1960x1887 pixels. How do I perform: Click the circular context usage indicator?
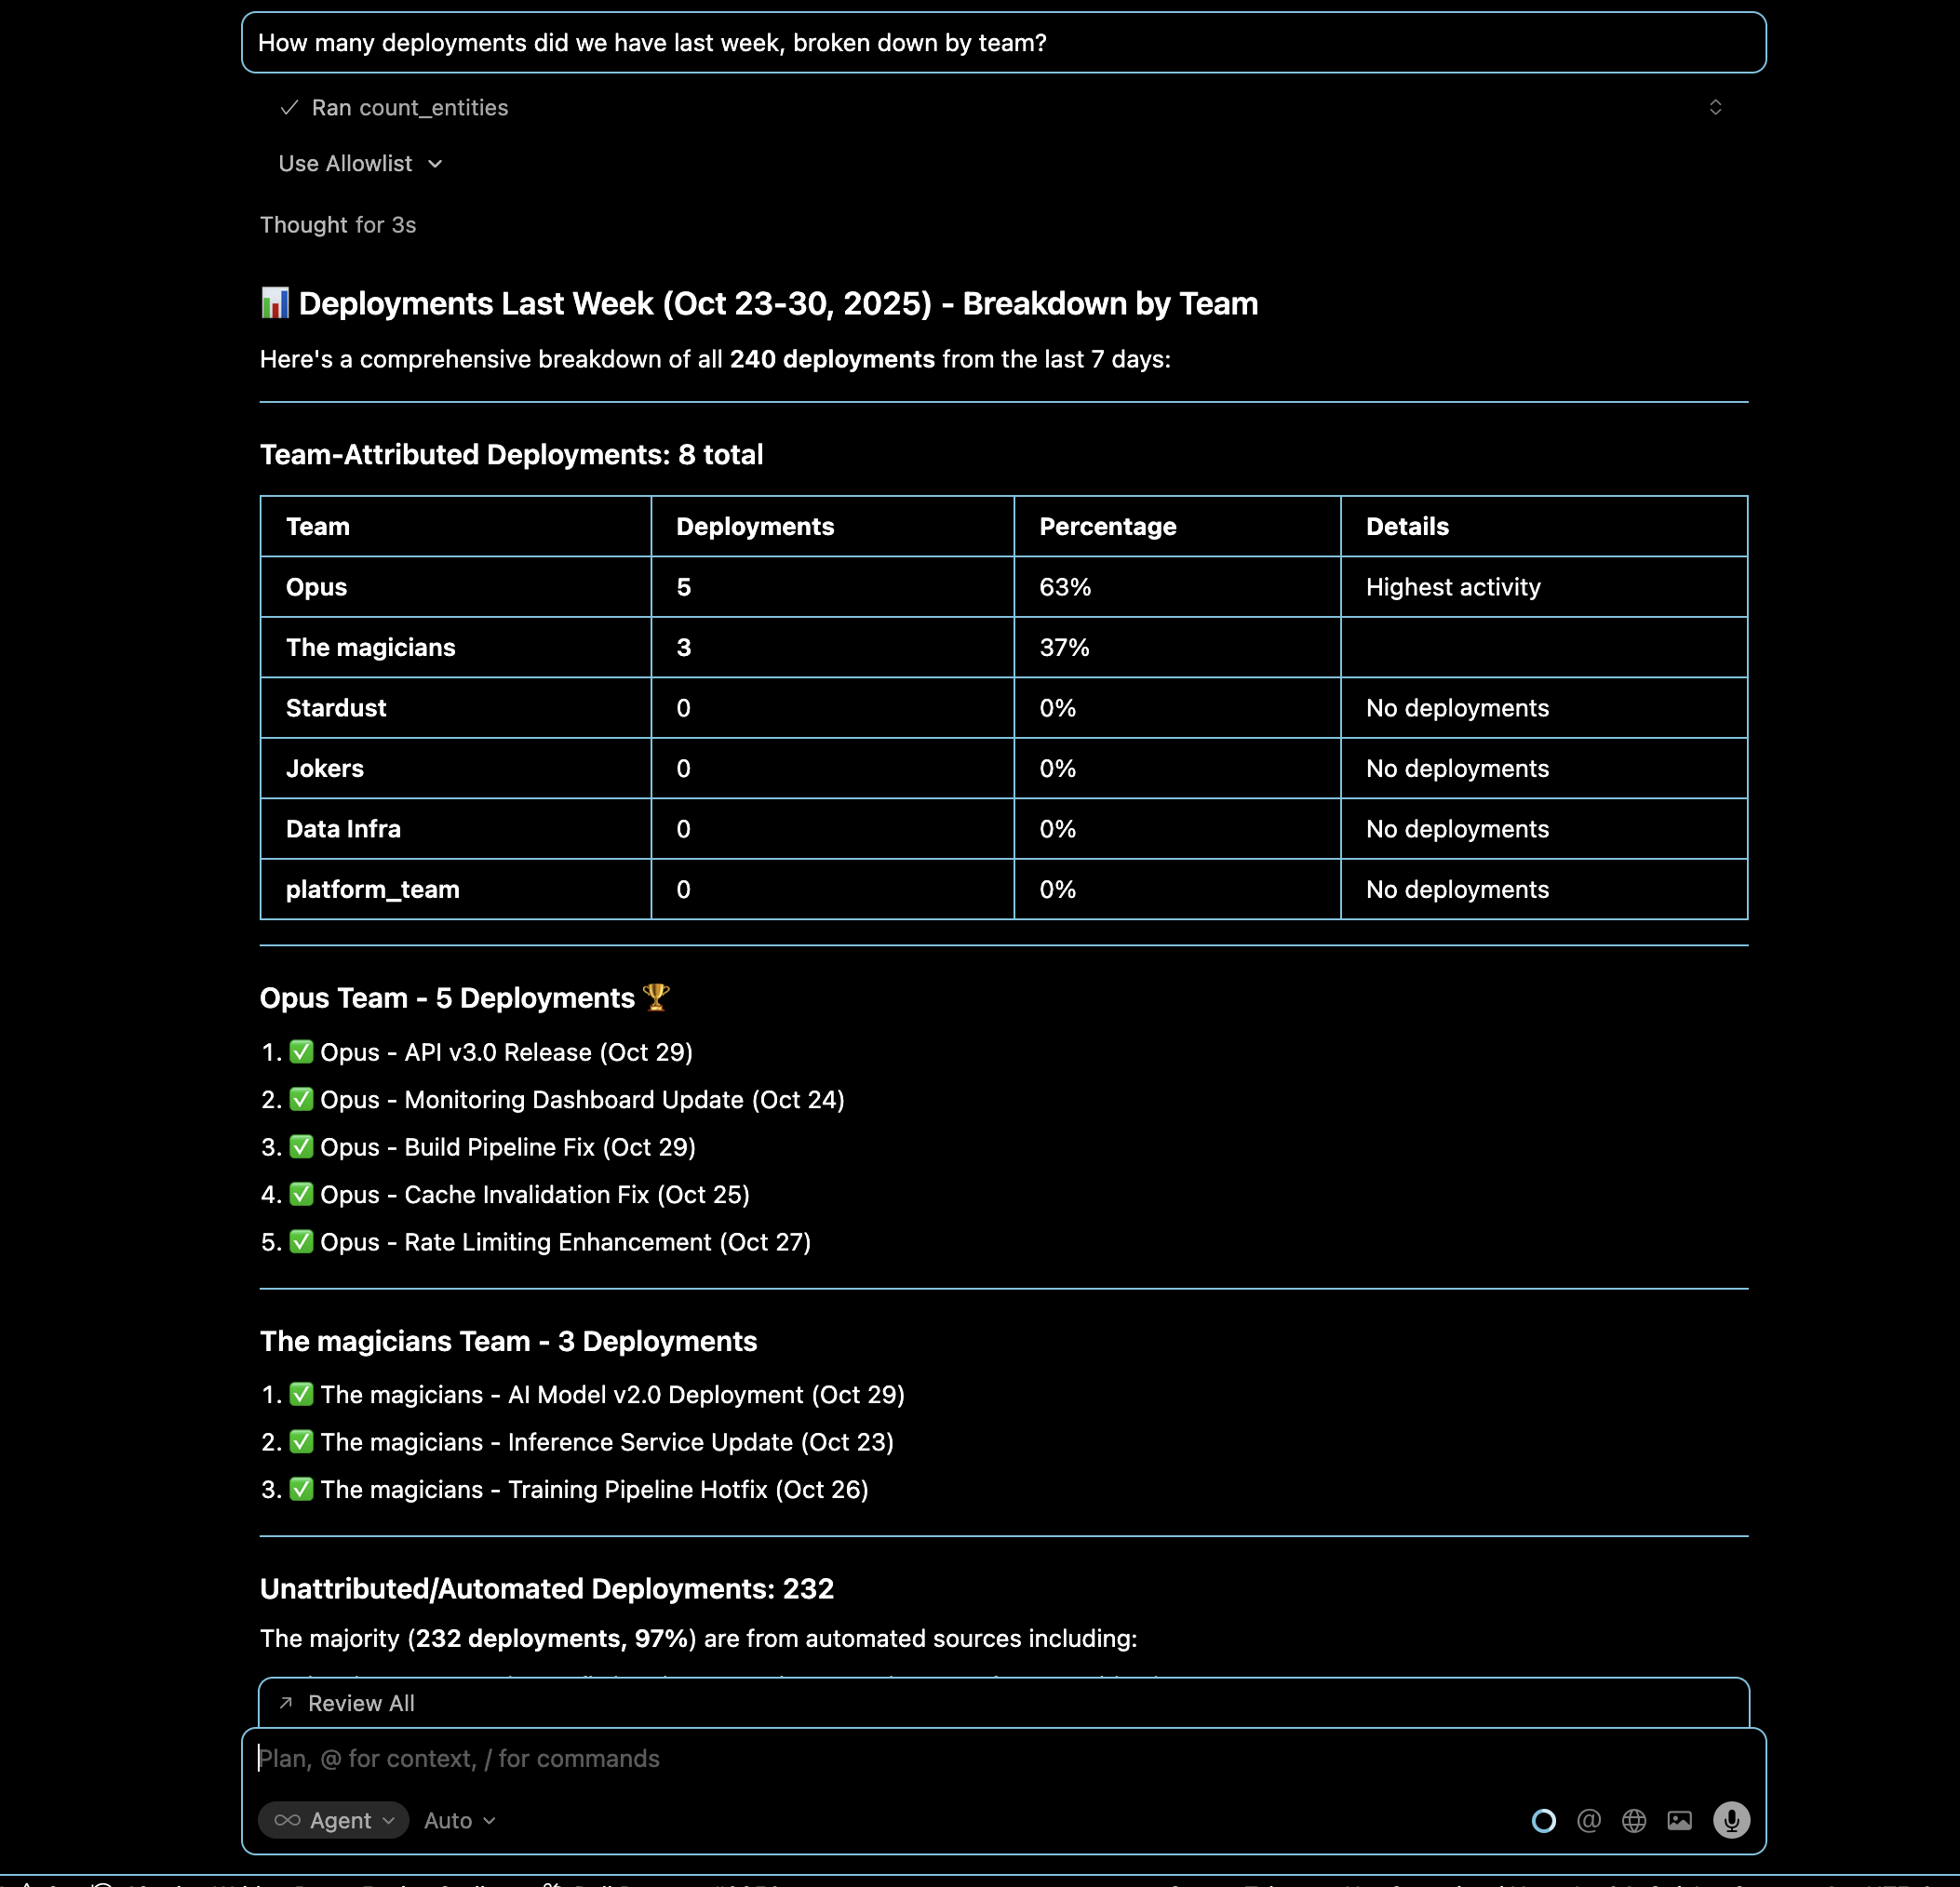point(1543,1820)
